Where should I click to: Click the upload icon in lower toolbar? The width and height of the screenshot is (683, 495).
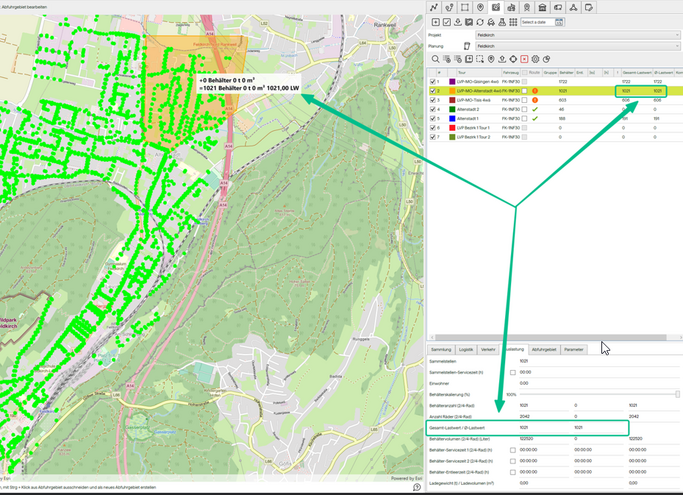(502, 59)
